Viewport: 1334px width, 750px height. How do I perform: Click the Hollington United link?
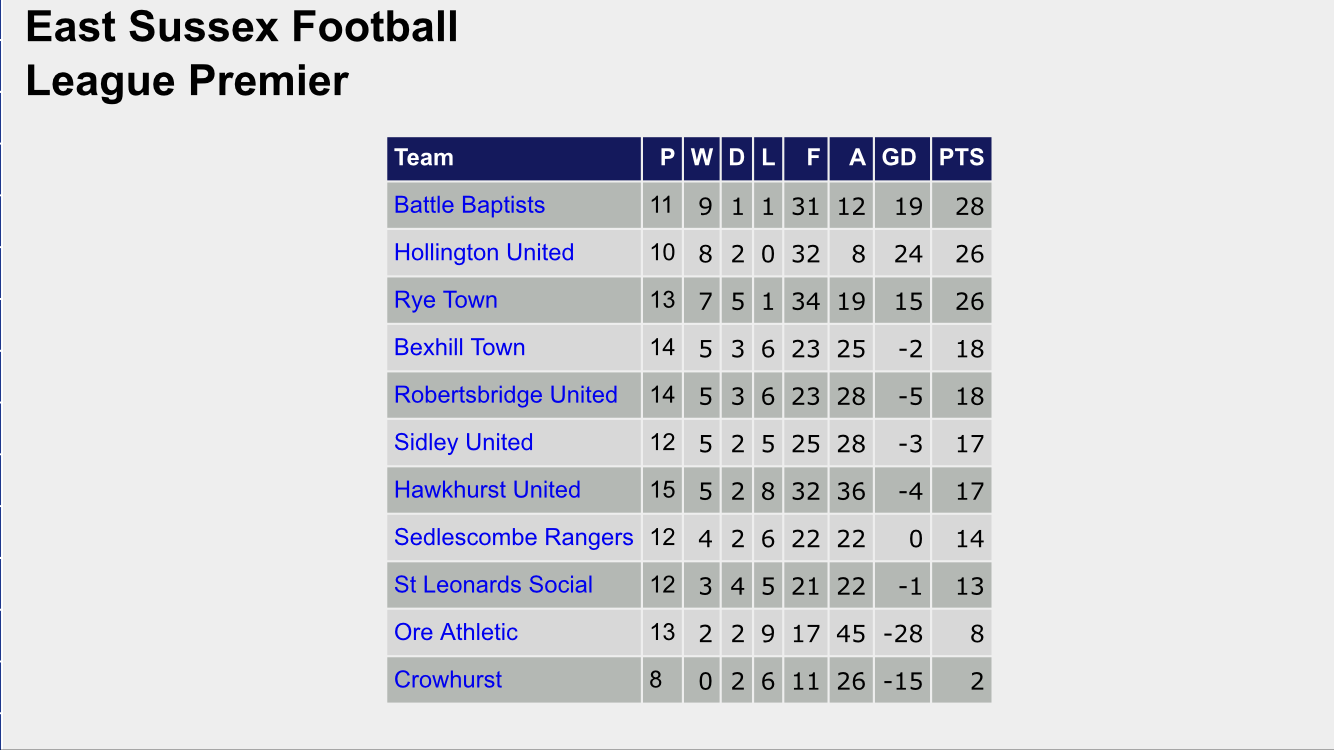click(x=484, y=252)
